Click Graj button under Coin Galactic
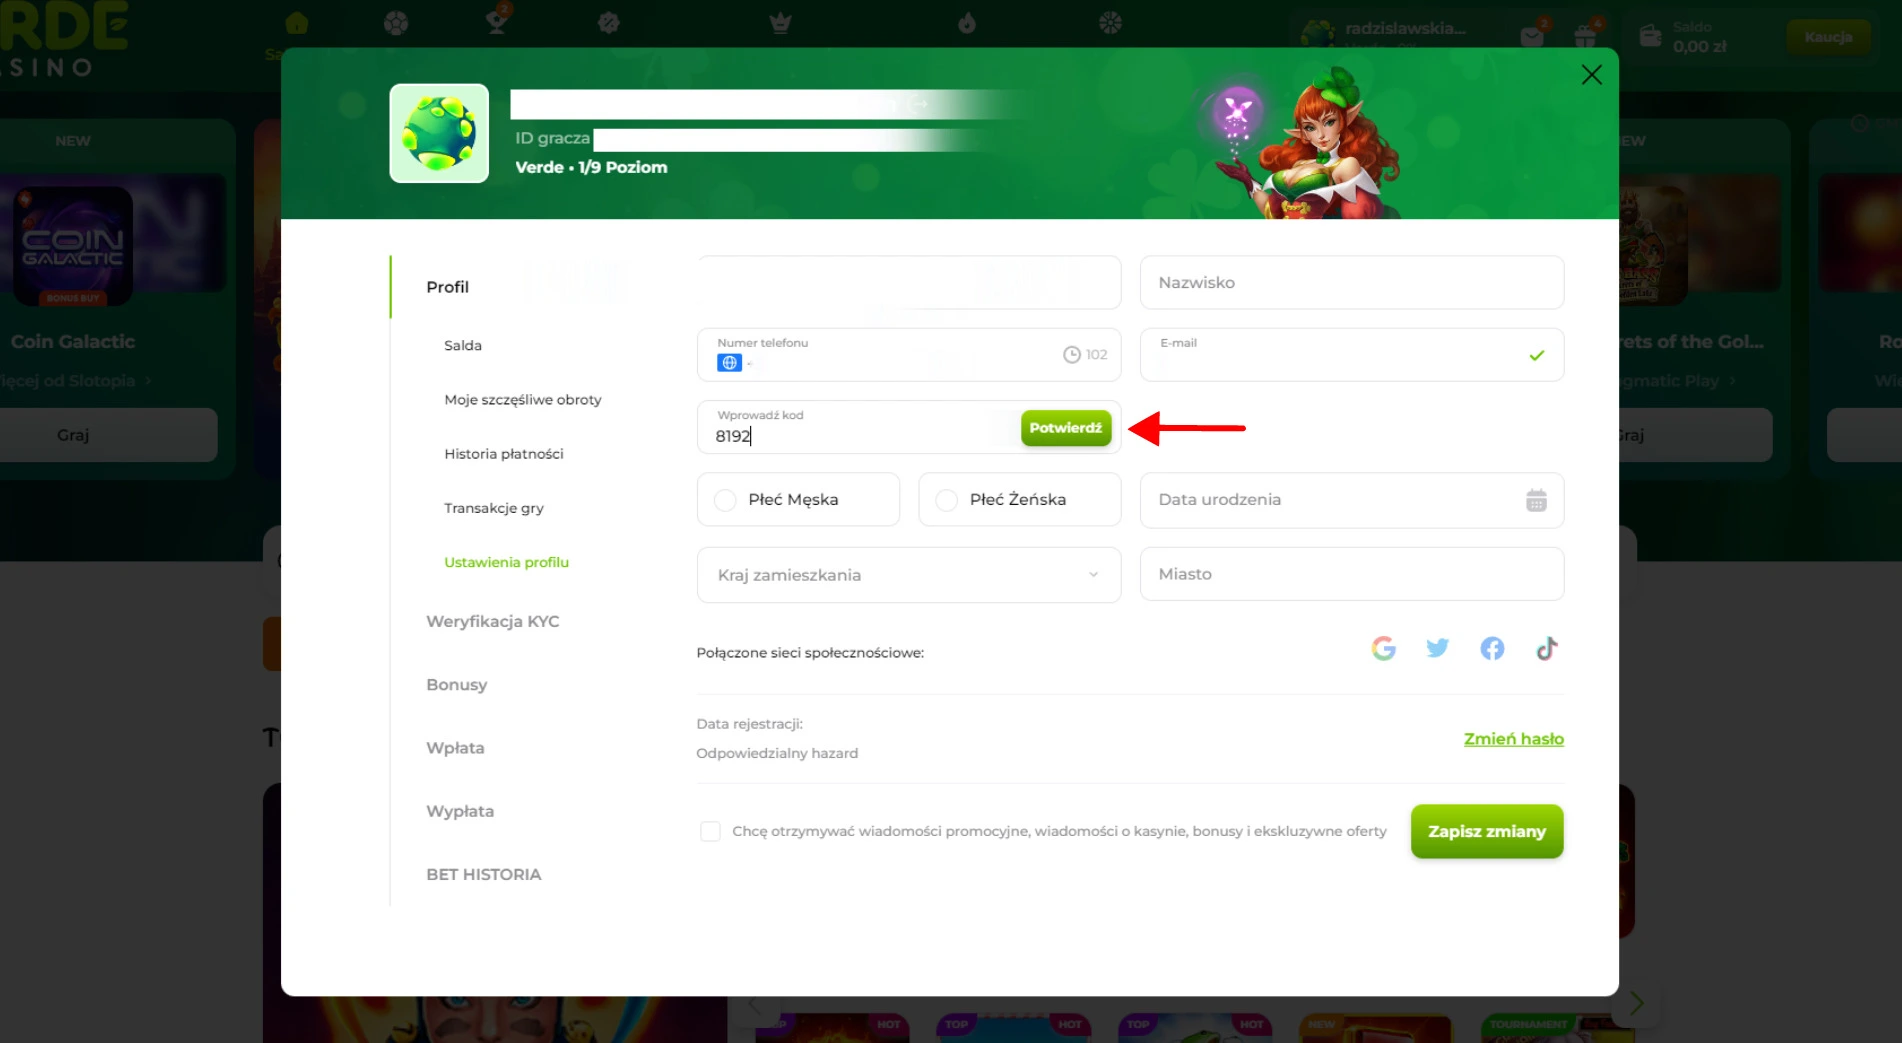 [73, 435]
